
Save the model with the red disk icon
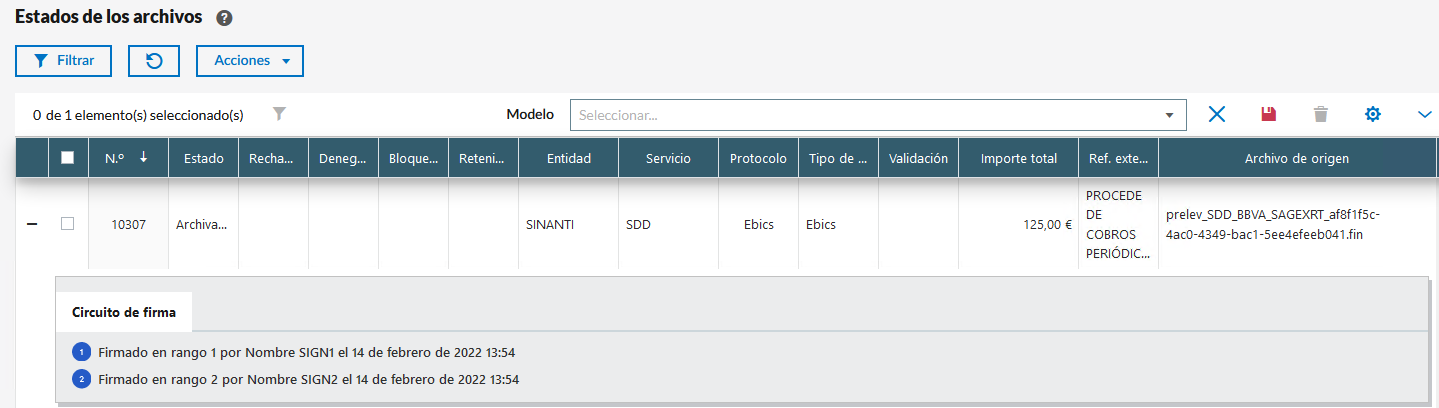1269,114
